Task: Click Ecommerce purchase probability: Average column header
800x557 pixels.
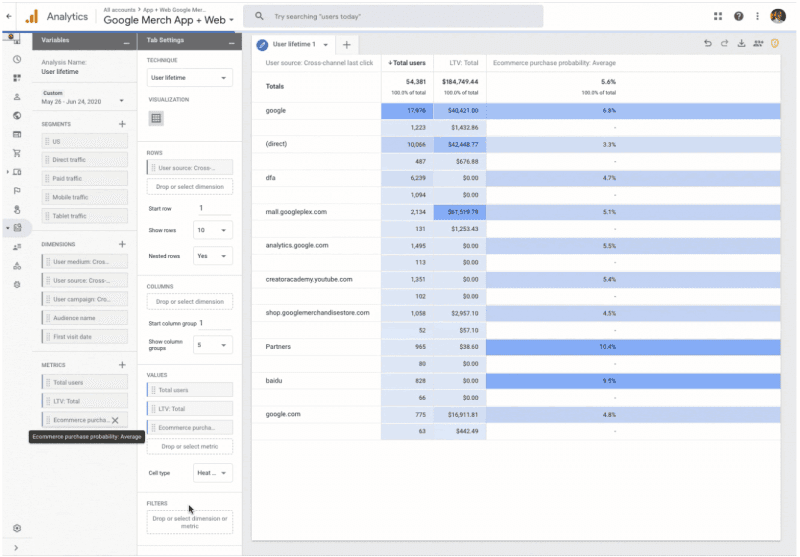Action: [554, 63]
